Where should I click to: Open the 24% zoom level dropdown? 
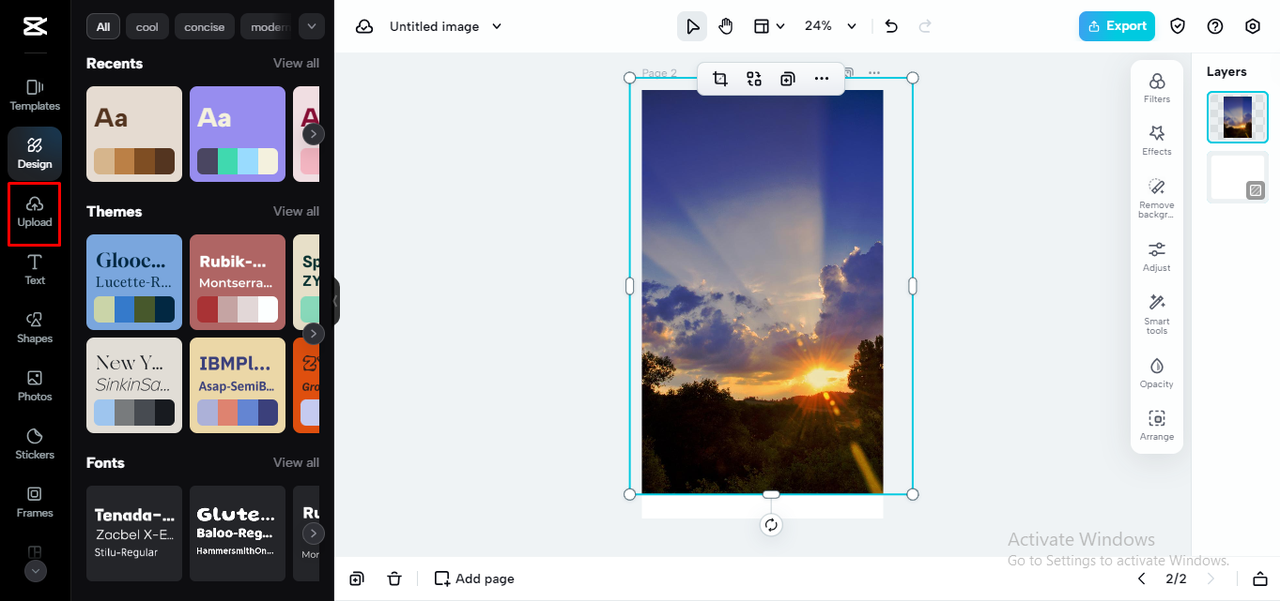[831, 26]
